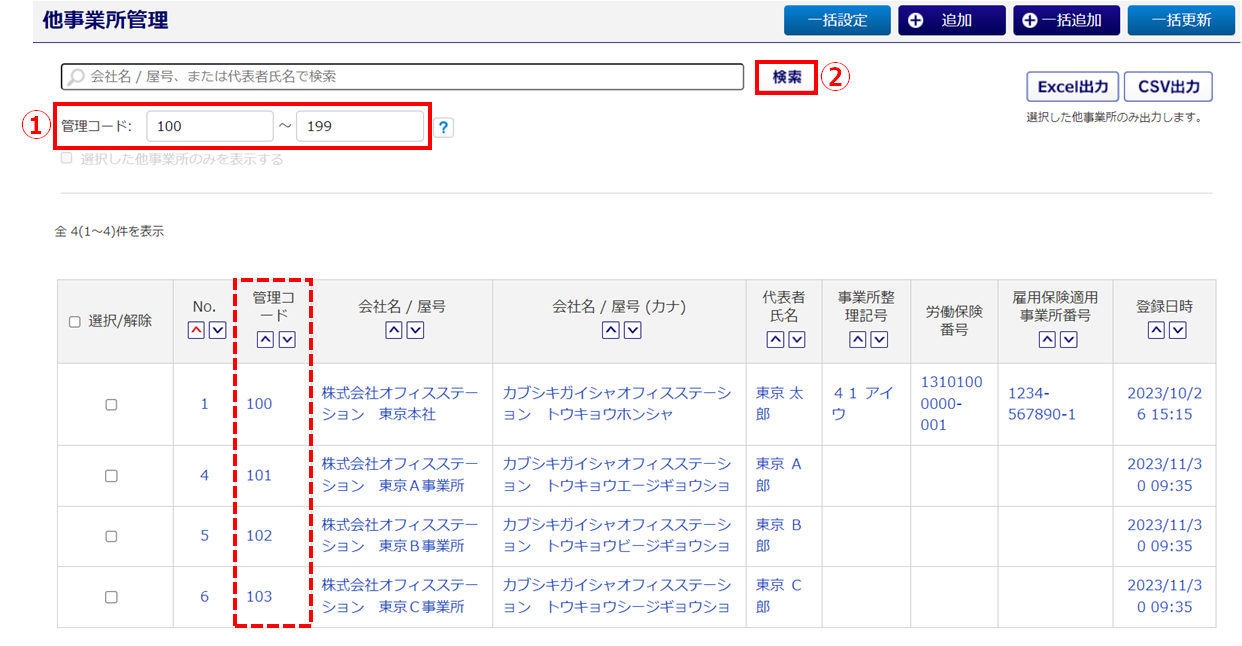Sort 会社名 / 屋号 (カナ) column ascending
Viewport: 1242px width, 646px height.
tap(610, 331)
